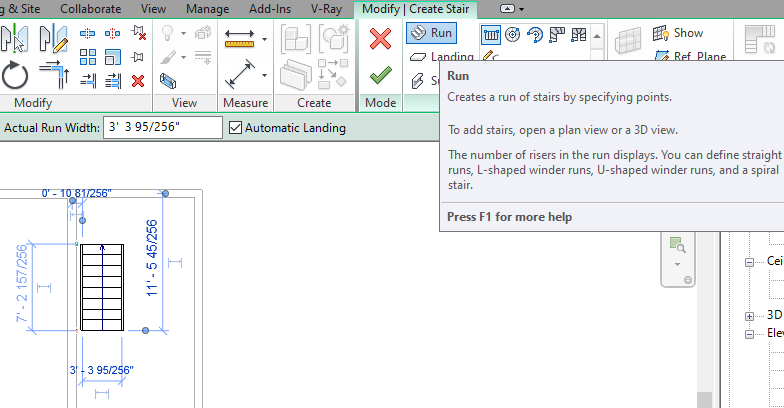This screenshot has height=408, width=784.
Task: Click the red Delete icon in Modify panel
Action: coord(138,81)
